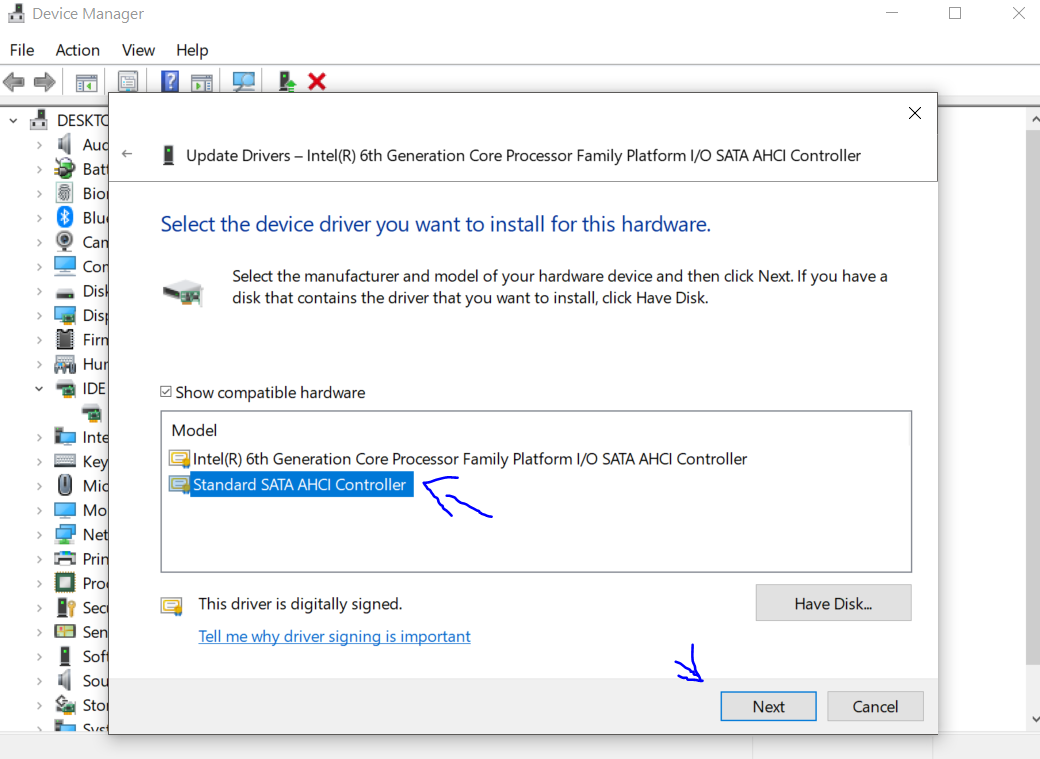1040x759 pixels.
Task: Collapse the DESKTOP root tree node
Action: point(13,121)
